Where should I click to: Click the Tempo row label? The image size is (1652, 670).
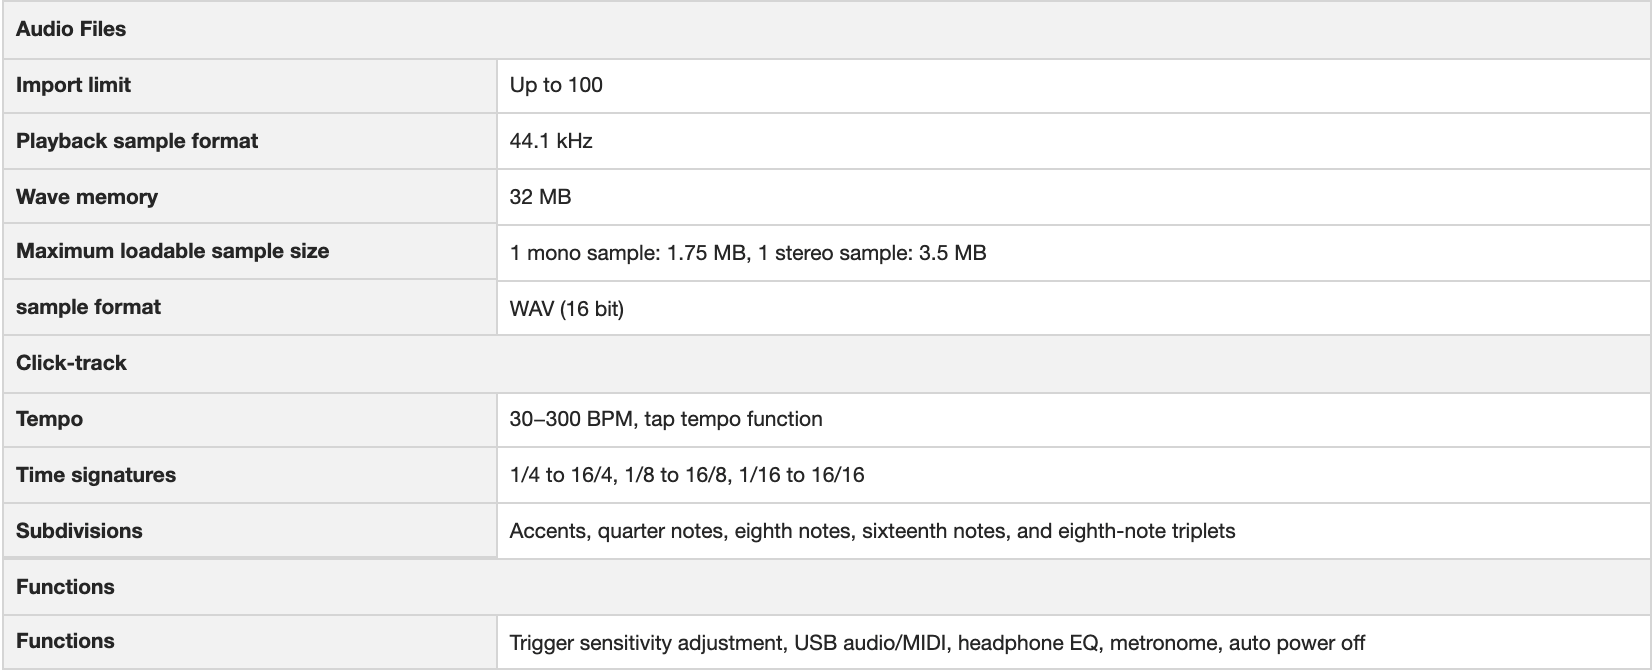(x=49, y=419)
